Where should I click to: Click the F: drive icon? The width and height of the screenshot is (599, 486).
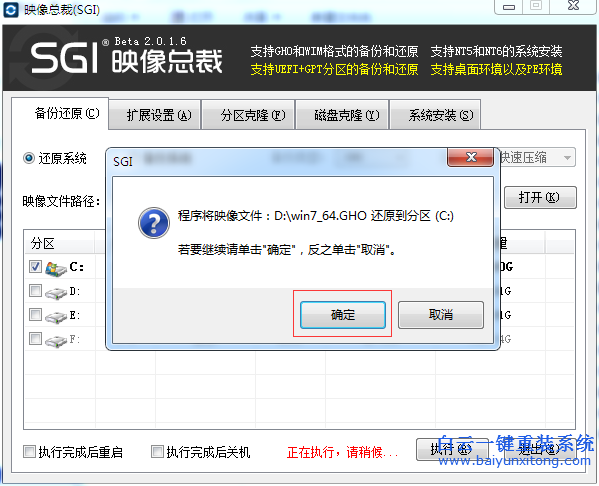tap(56, 341)
